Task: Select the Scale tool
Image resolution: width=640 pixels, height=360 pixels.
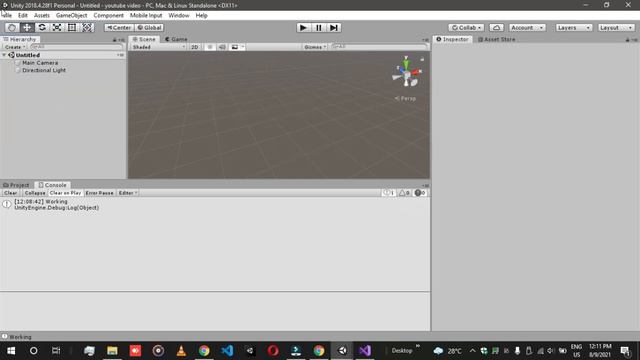Action: click(57, 27)
